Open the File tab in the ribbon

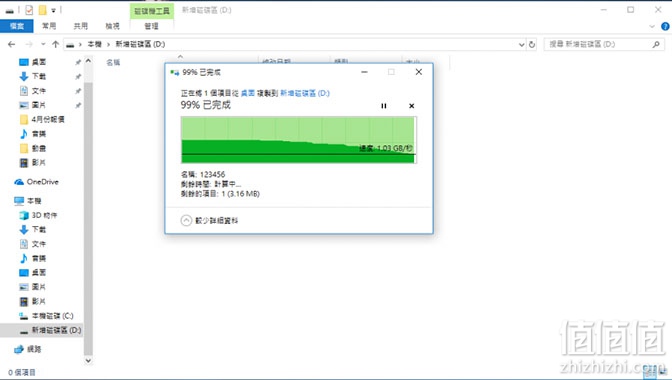[x=17, y=26]
